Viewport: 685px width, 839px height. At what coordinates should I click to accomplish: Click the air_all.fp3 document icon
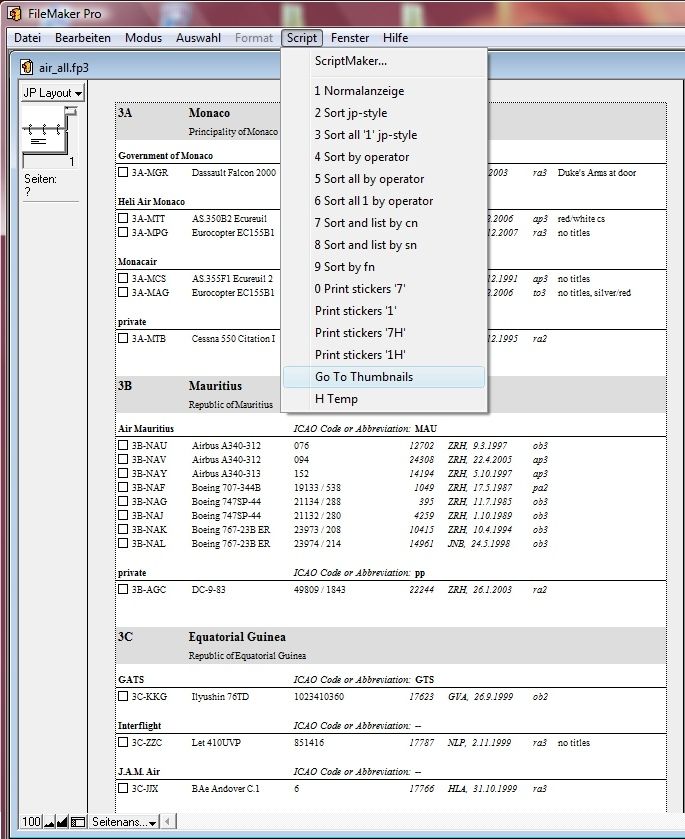26,67
